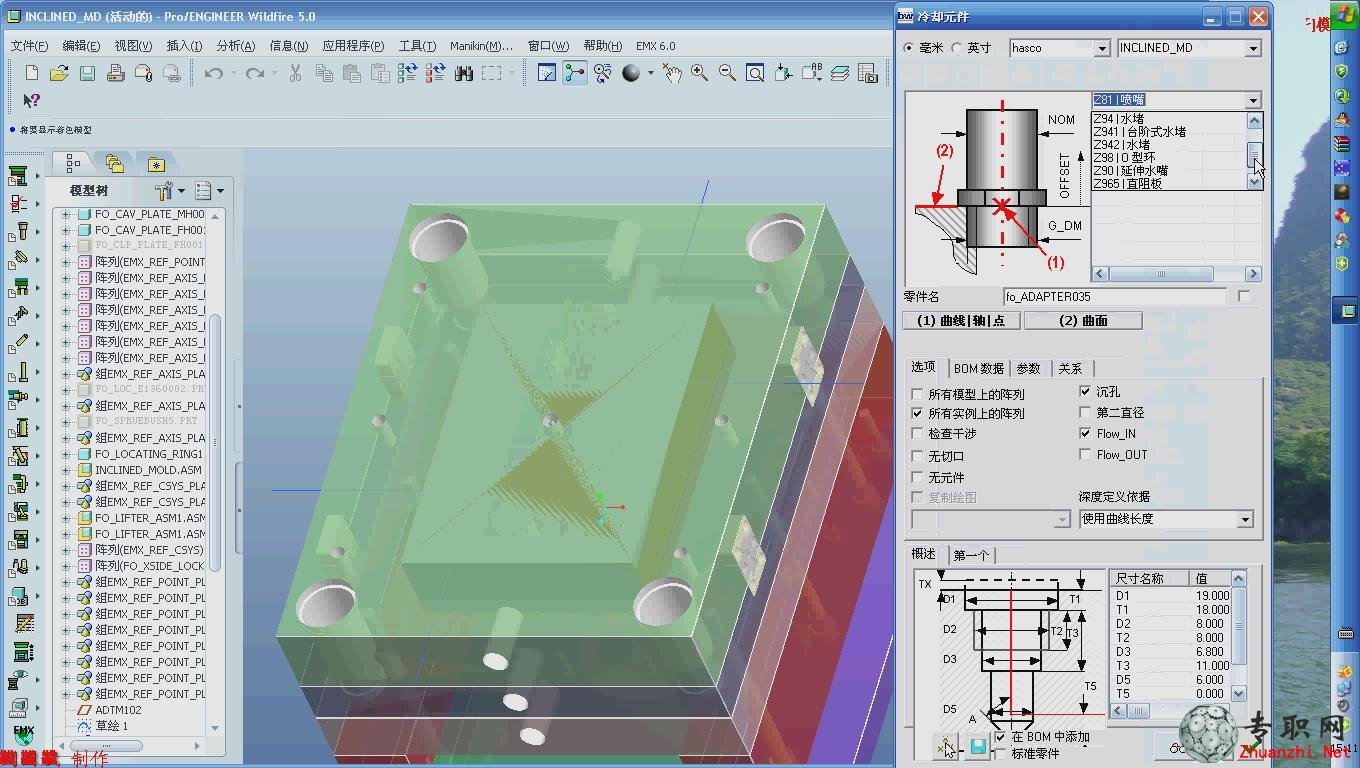Click the Refit zoom icon

pyautogui.click(x=755, y=73)
